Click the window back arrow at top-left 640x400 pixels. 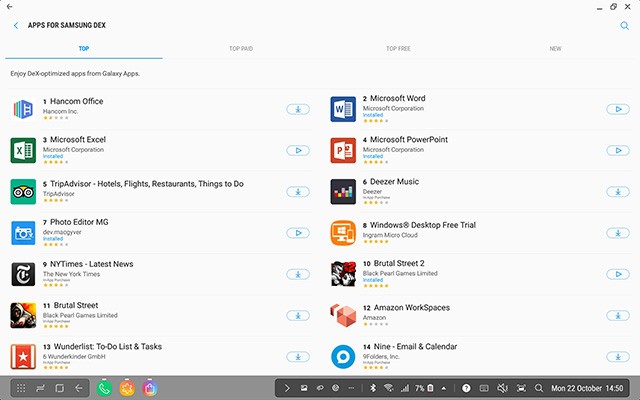(9, 7)
